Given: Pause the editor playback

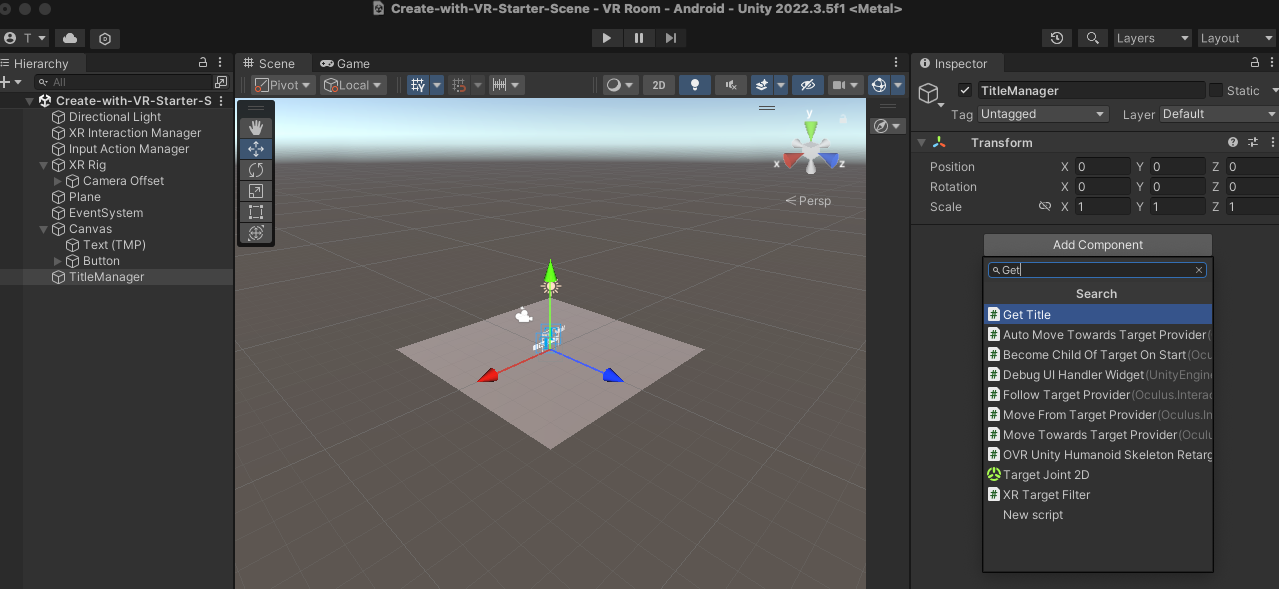Looking at the screenshot, I should click(638, 38).
